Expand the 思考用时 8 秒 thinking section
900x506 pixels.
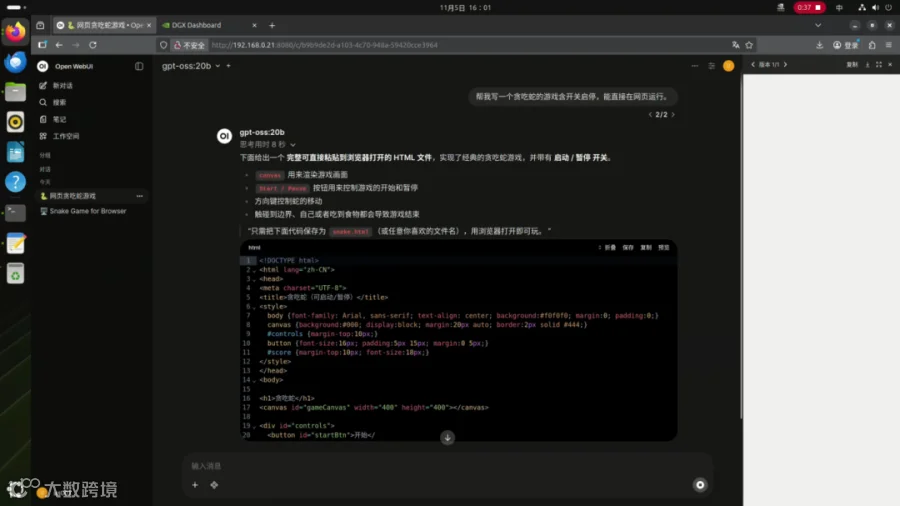pos(267,145)
